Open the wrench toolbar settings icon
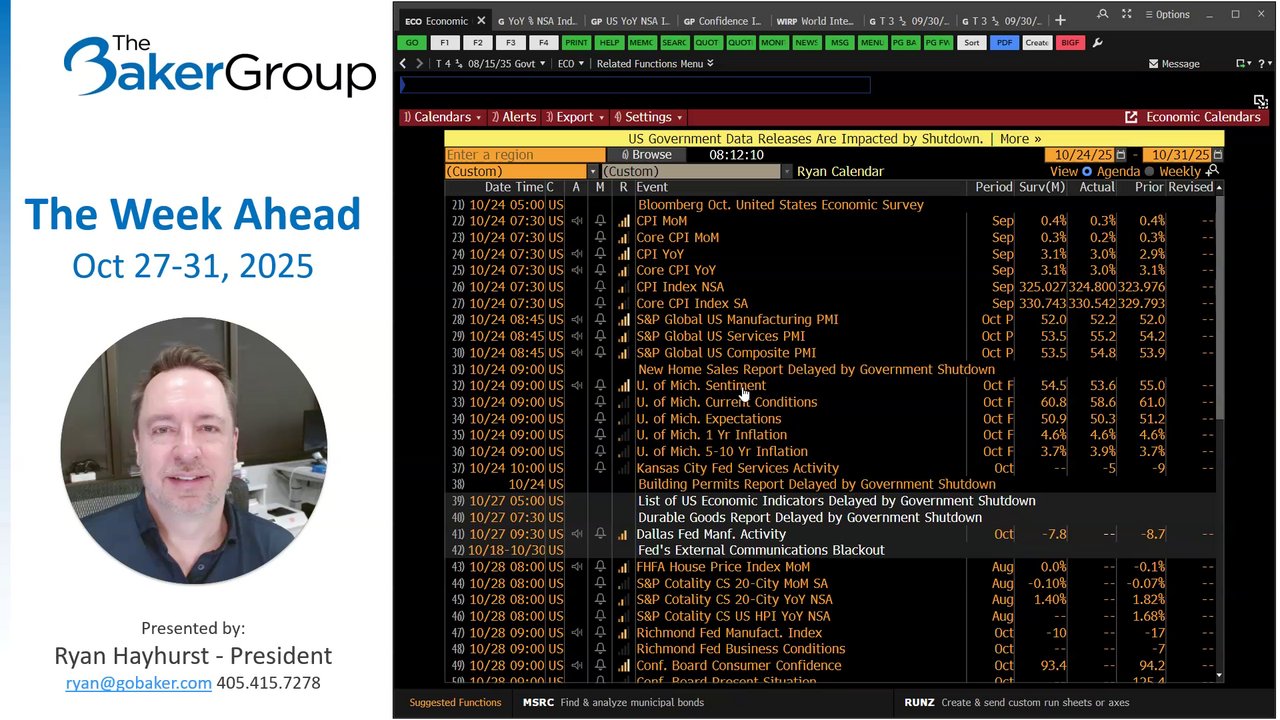 (1097, 43)
